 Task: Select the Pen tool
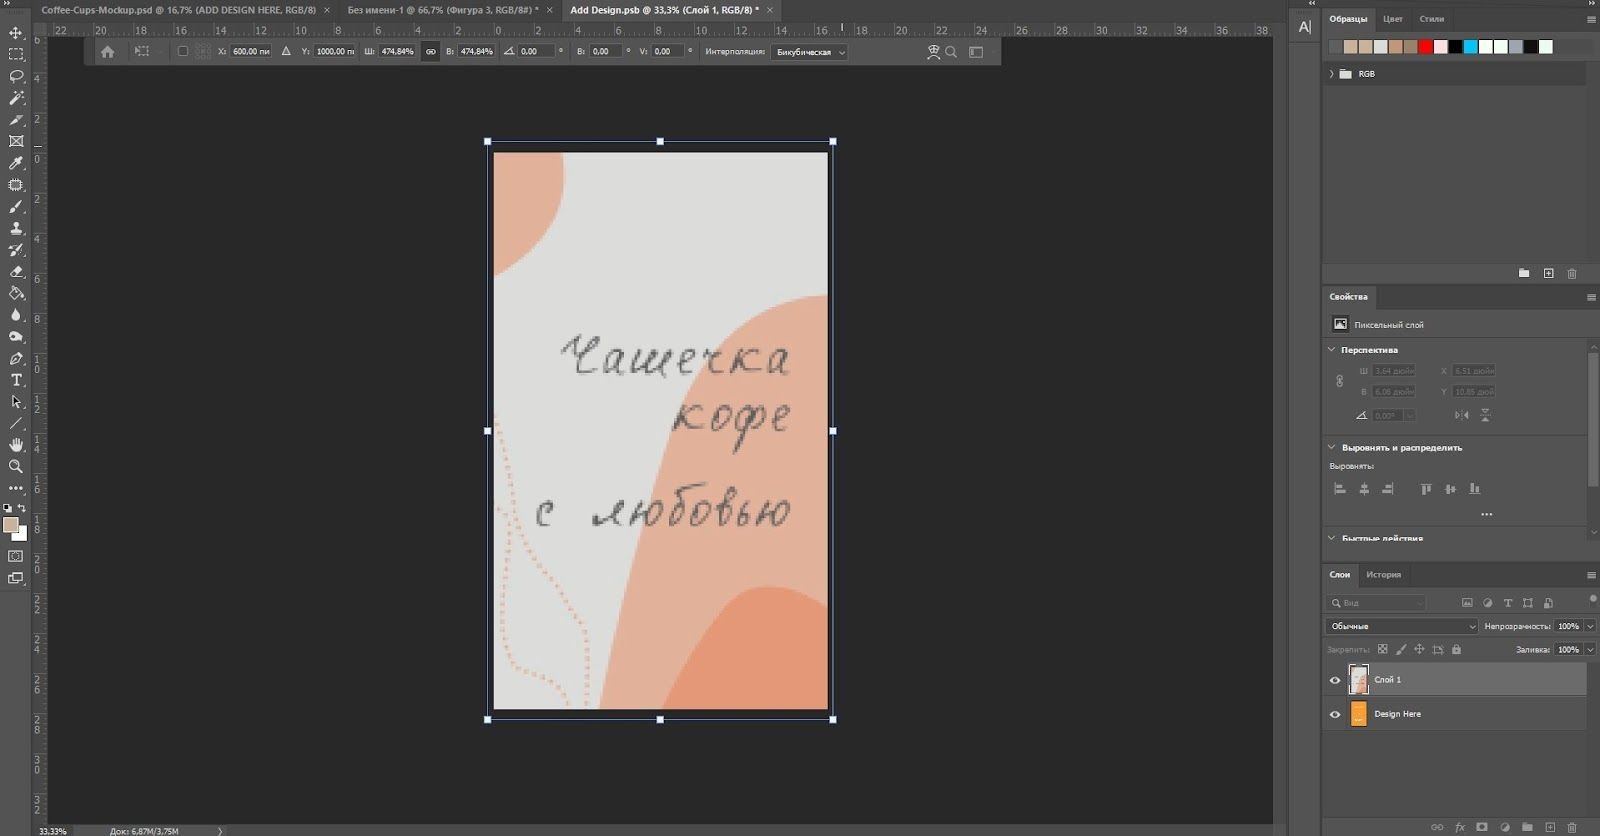(x=16, y=358)
